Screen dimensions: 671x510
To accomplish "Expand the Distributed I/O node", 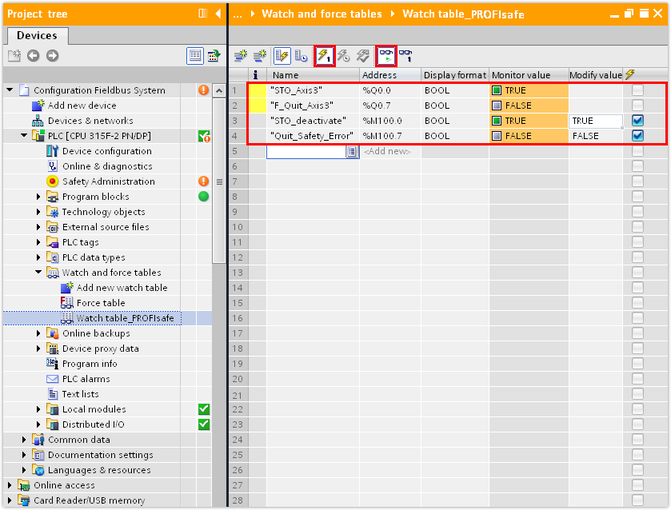I will [x=39, y=424].
